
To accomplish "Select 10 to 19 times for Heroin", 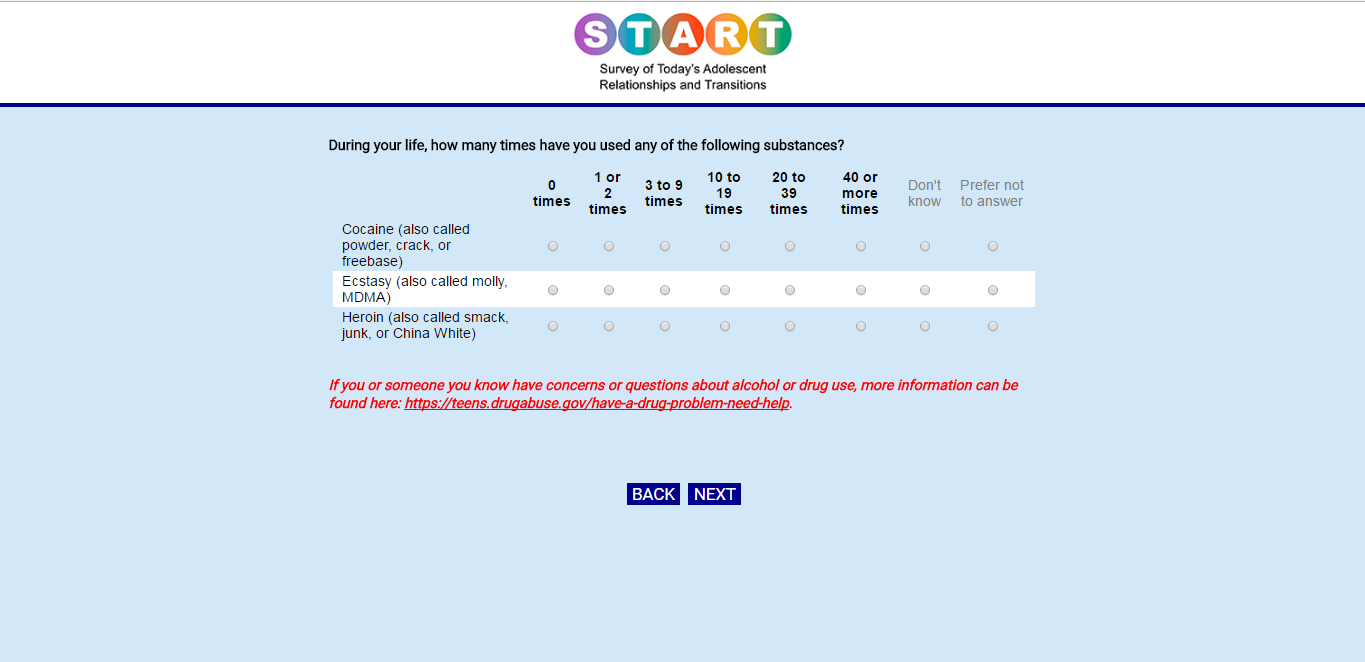I will coord(725,326).
